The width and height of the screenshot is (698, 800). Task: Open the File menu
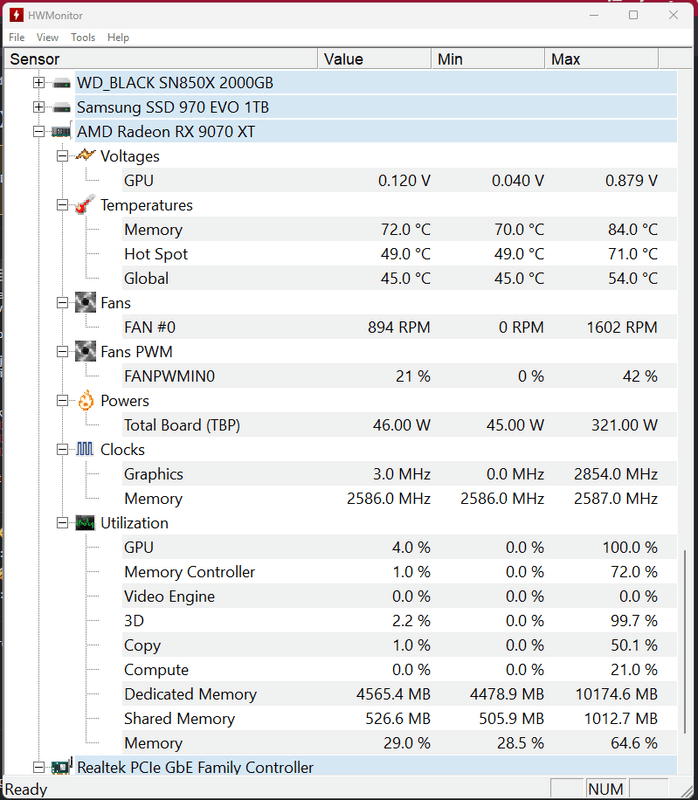tap(17, 38)
